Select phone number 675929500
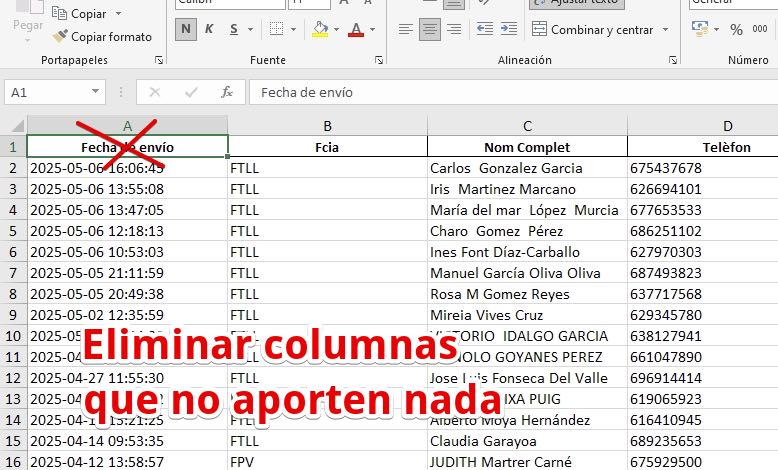Image resolution: width=778 pixels, height=470 pixels. click(703, 462)
